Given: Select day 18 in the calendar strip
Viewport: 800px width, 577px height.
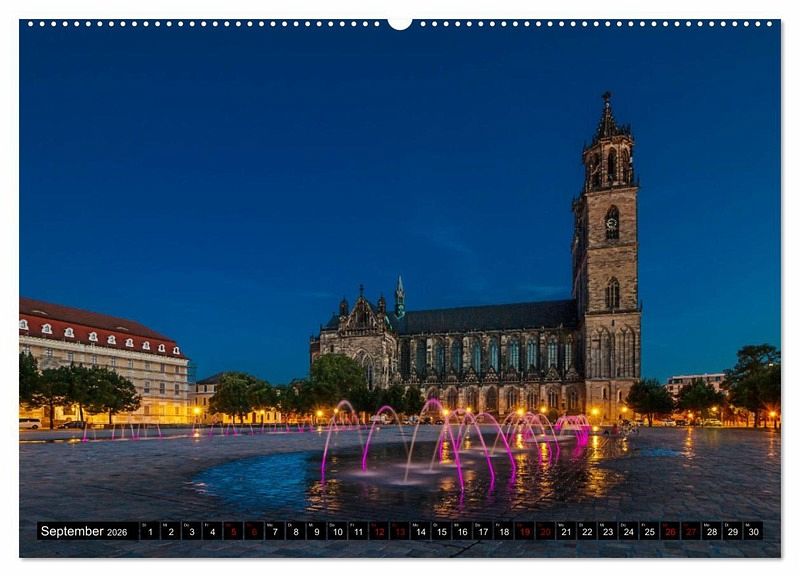Looking at the screenshot, I should pyautogui.click(x=504, y=531).
